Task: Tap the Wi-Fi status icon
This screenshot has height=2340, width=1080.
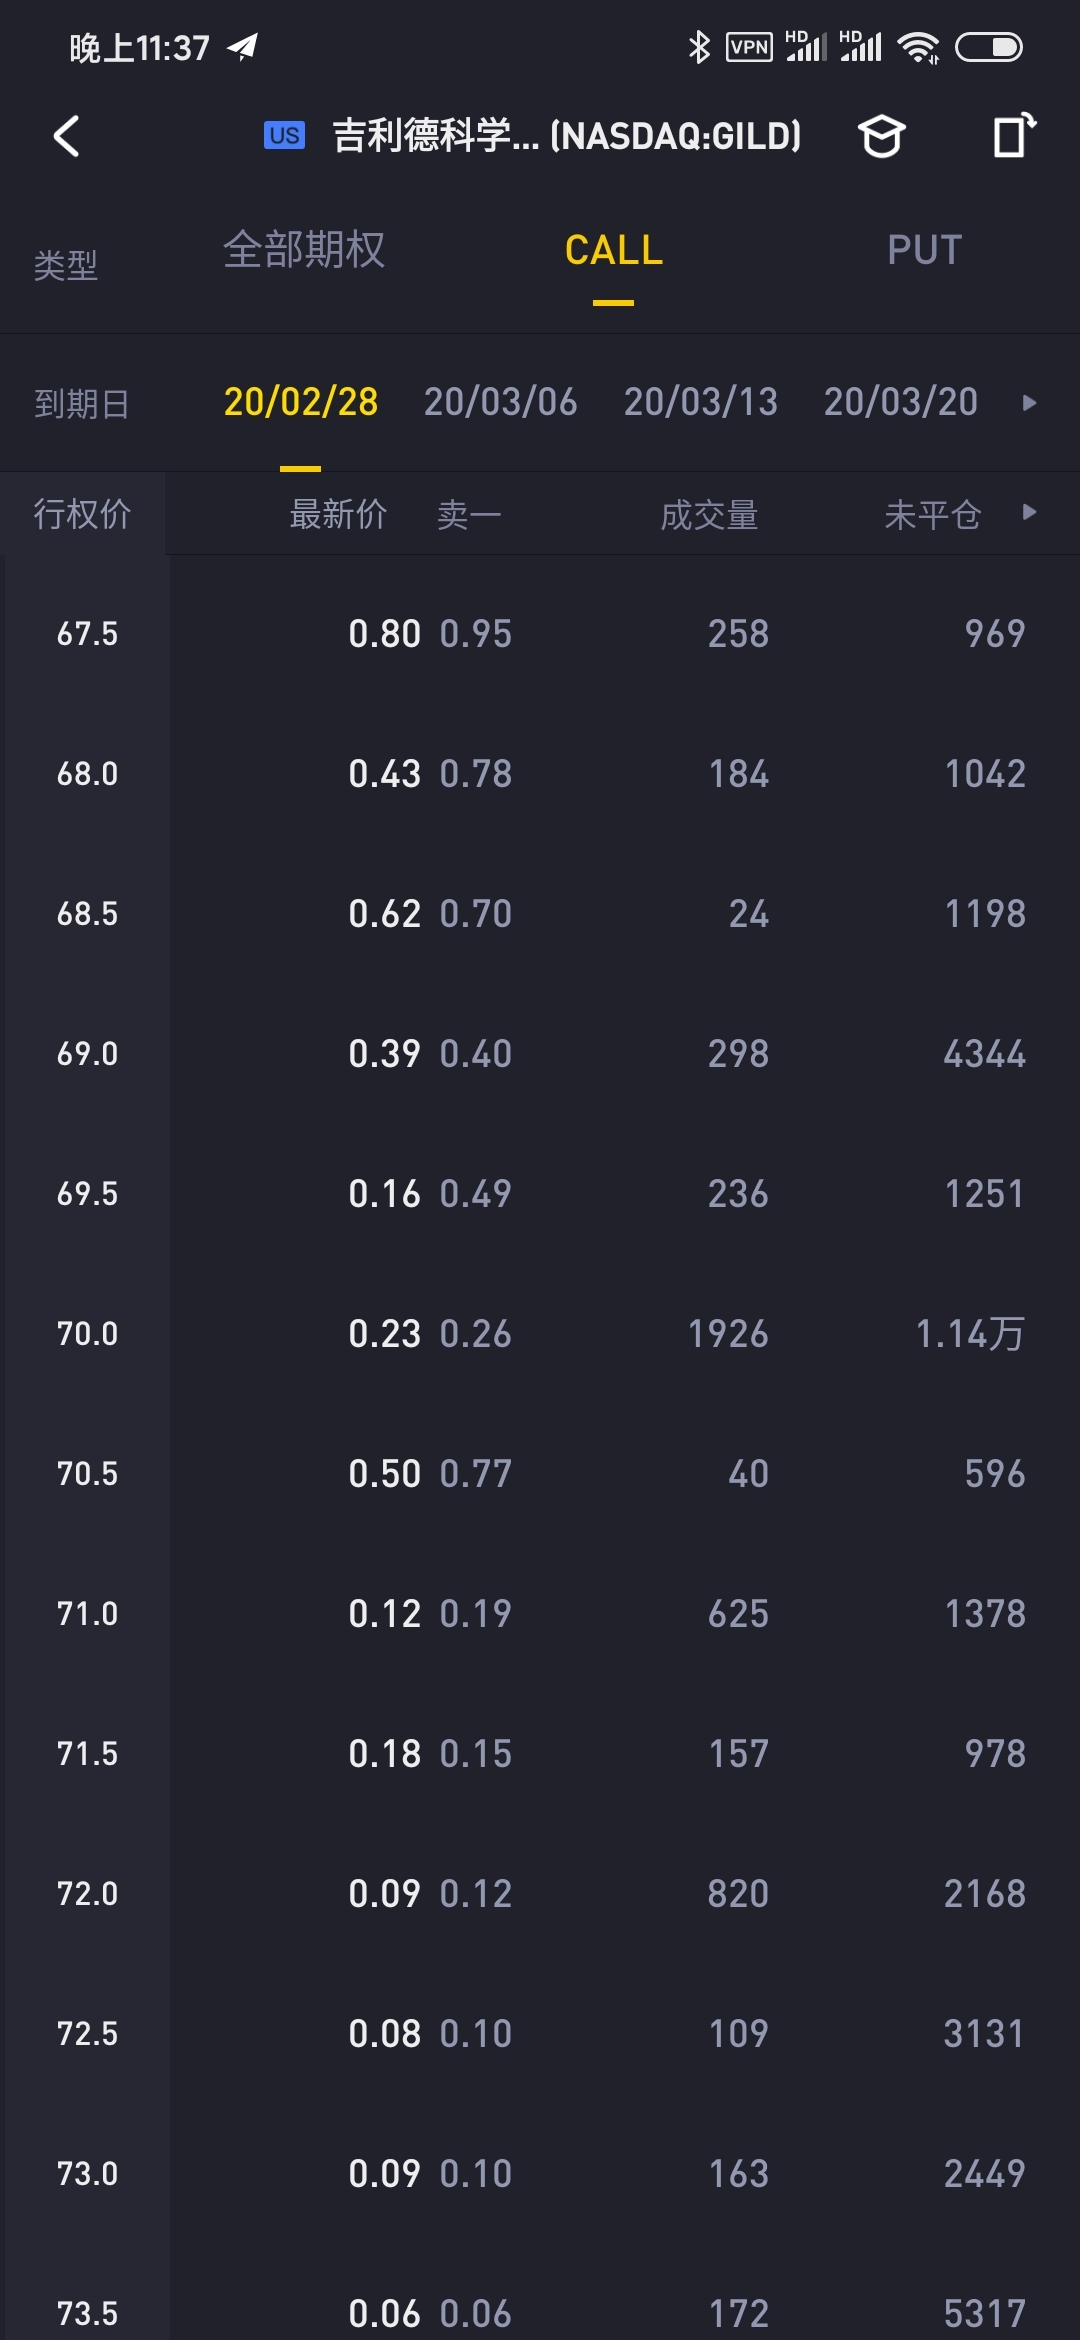Action: coord(918,47)
